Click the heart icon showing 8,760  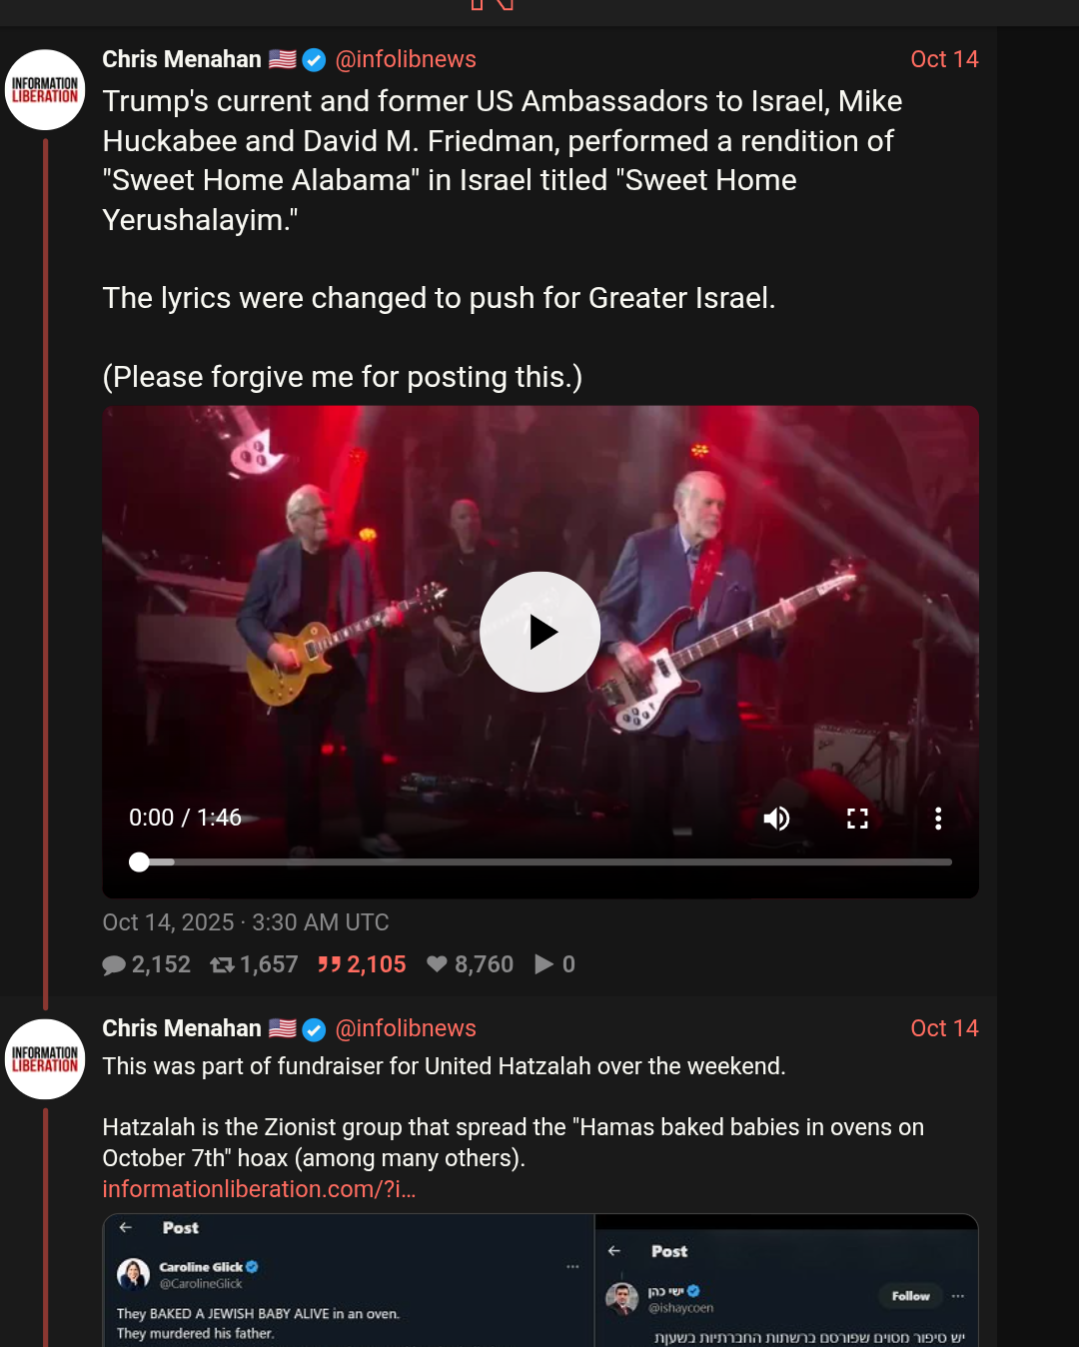point(437,965)
